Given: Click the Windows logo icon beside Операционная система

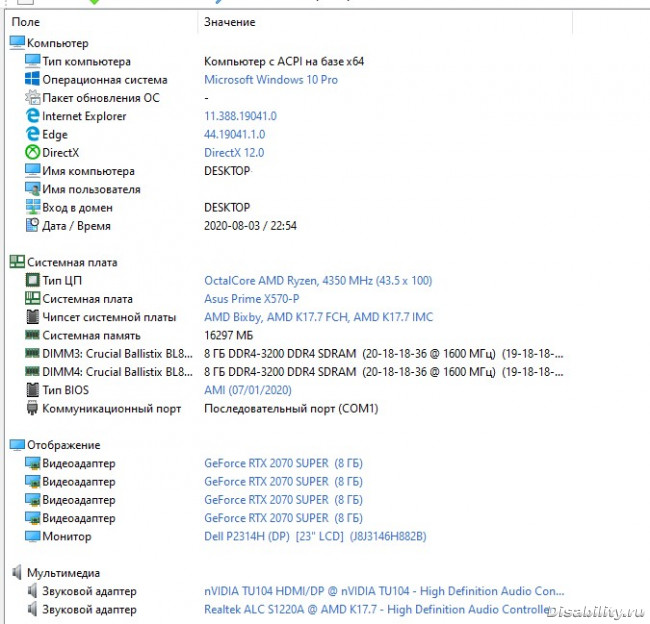Looking at the screenshot, I should [32, 79].
